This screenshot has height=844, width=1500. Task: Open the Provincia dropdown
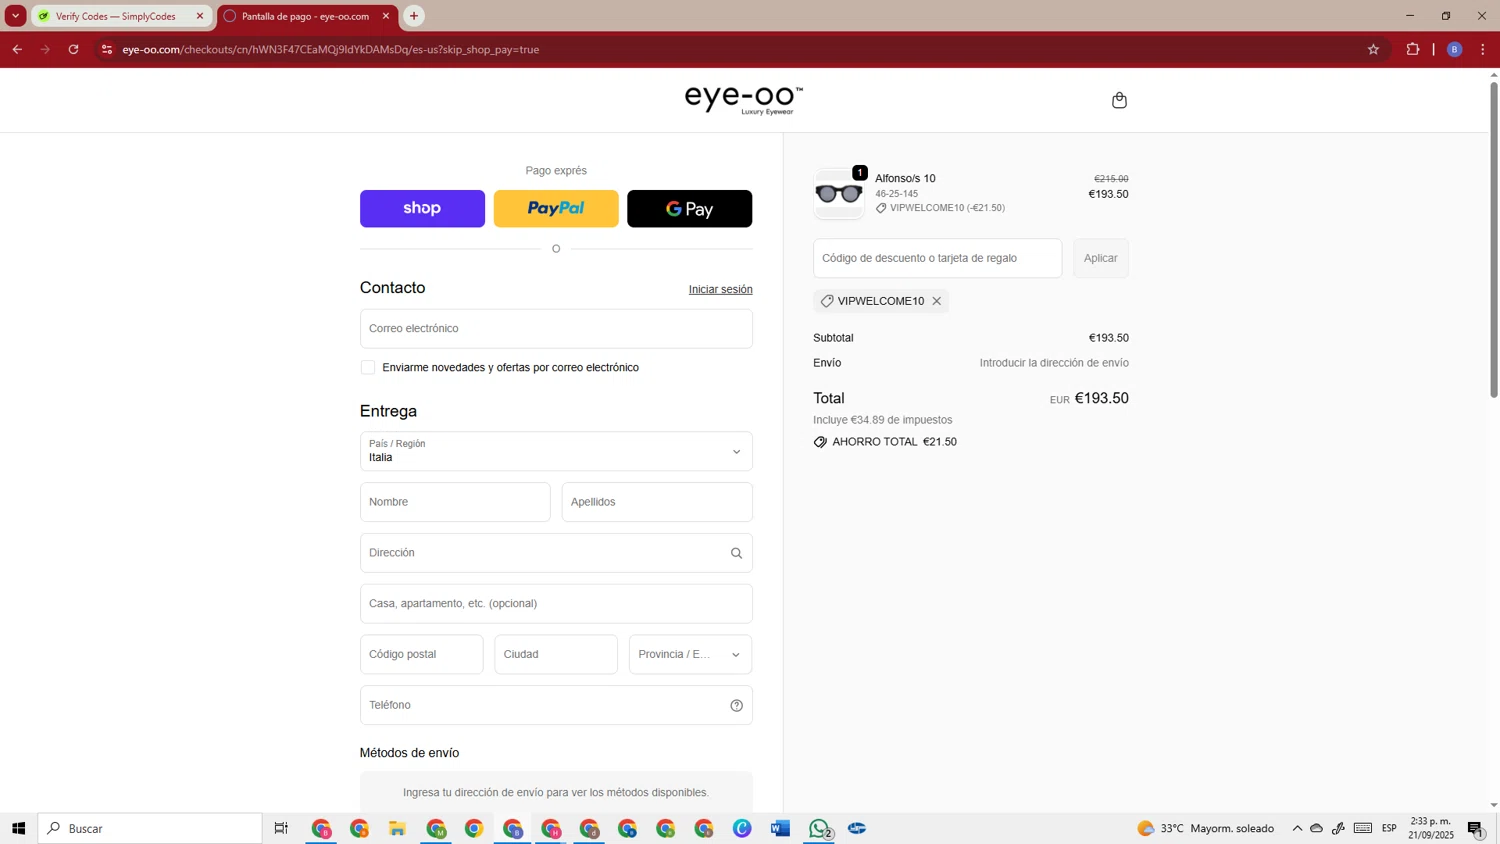(690, 654)
